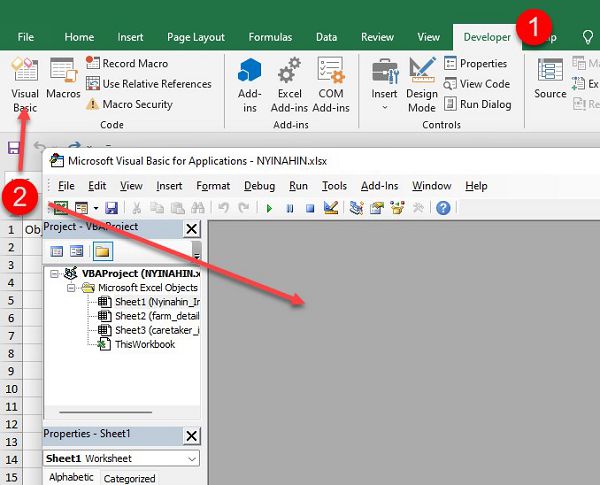This screenshot has width=600, height=485.
Task: Open the VBA Format menu
Action: (x=213, y=186)
